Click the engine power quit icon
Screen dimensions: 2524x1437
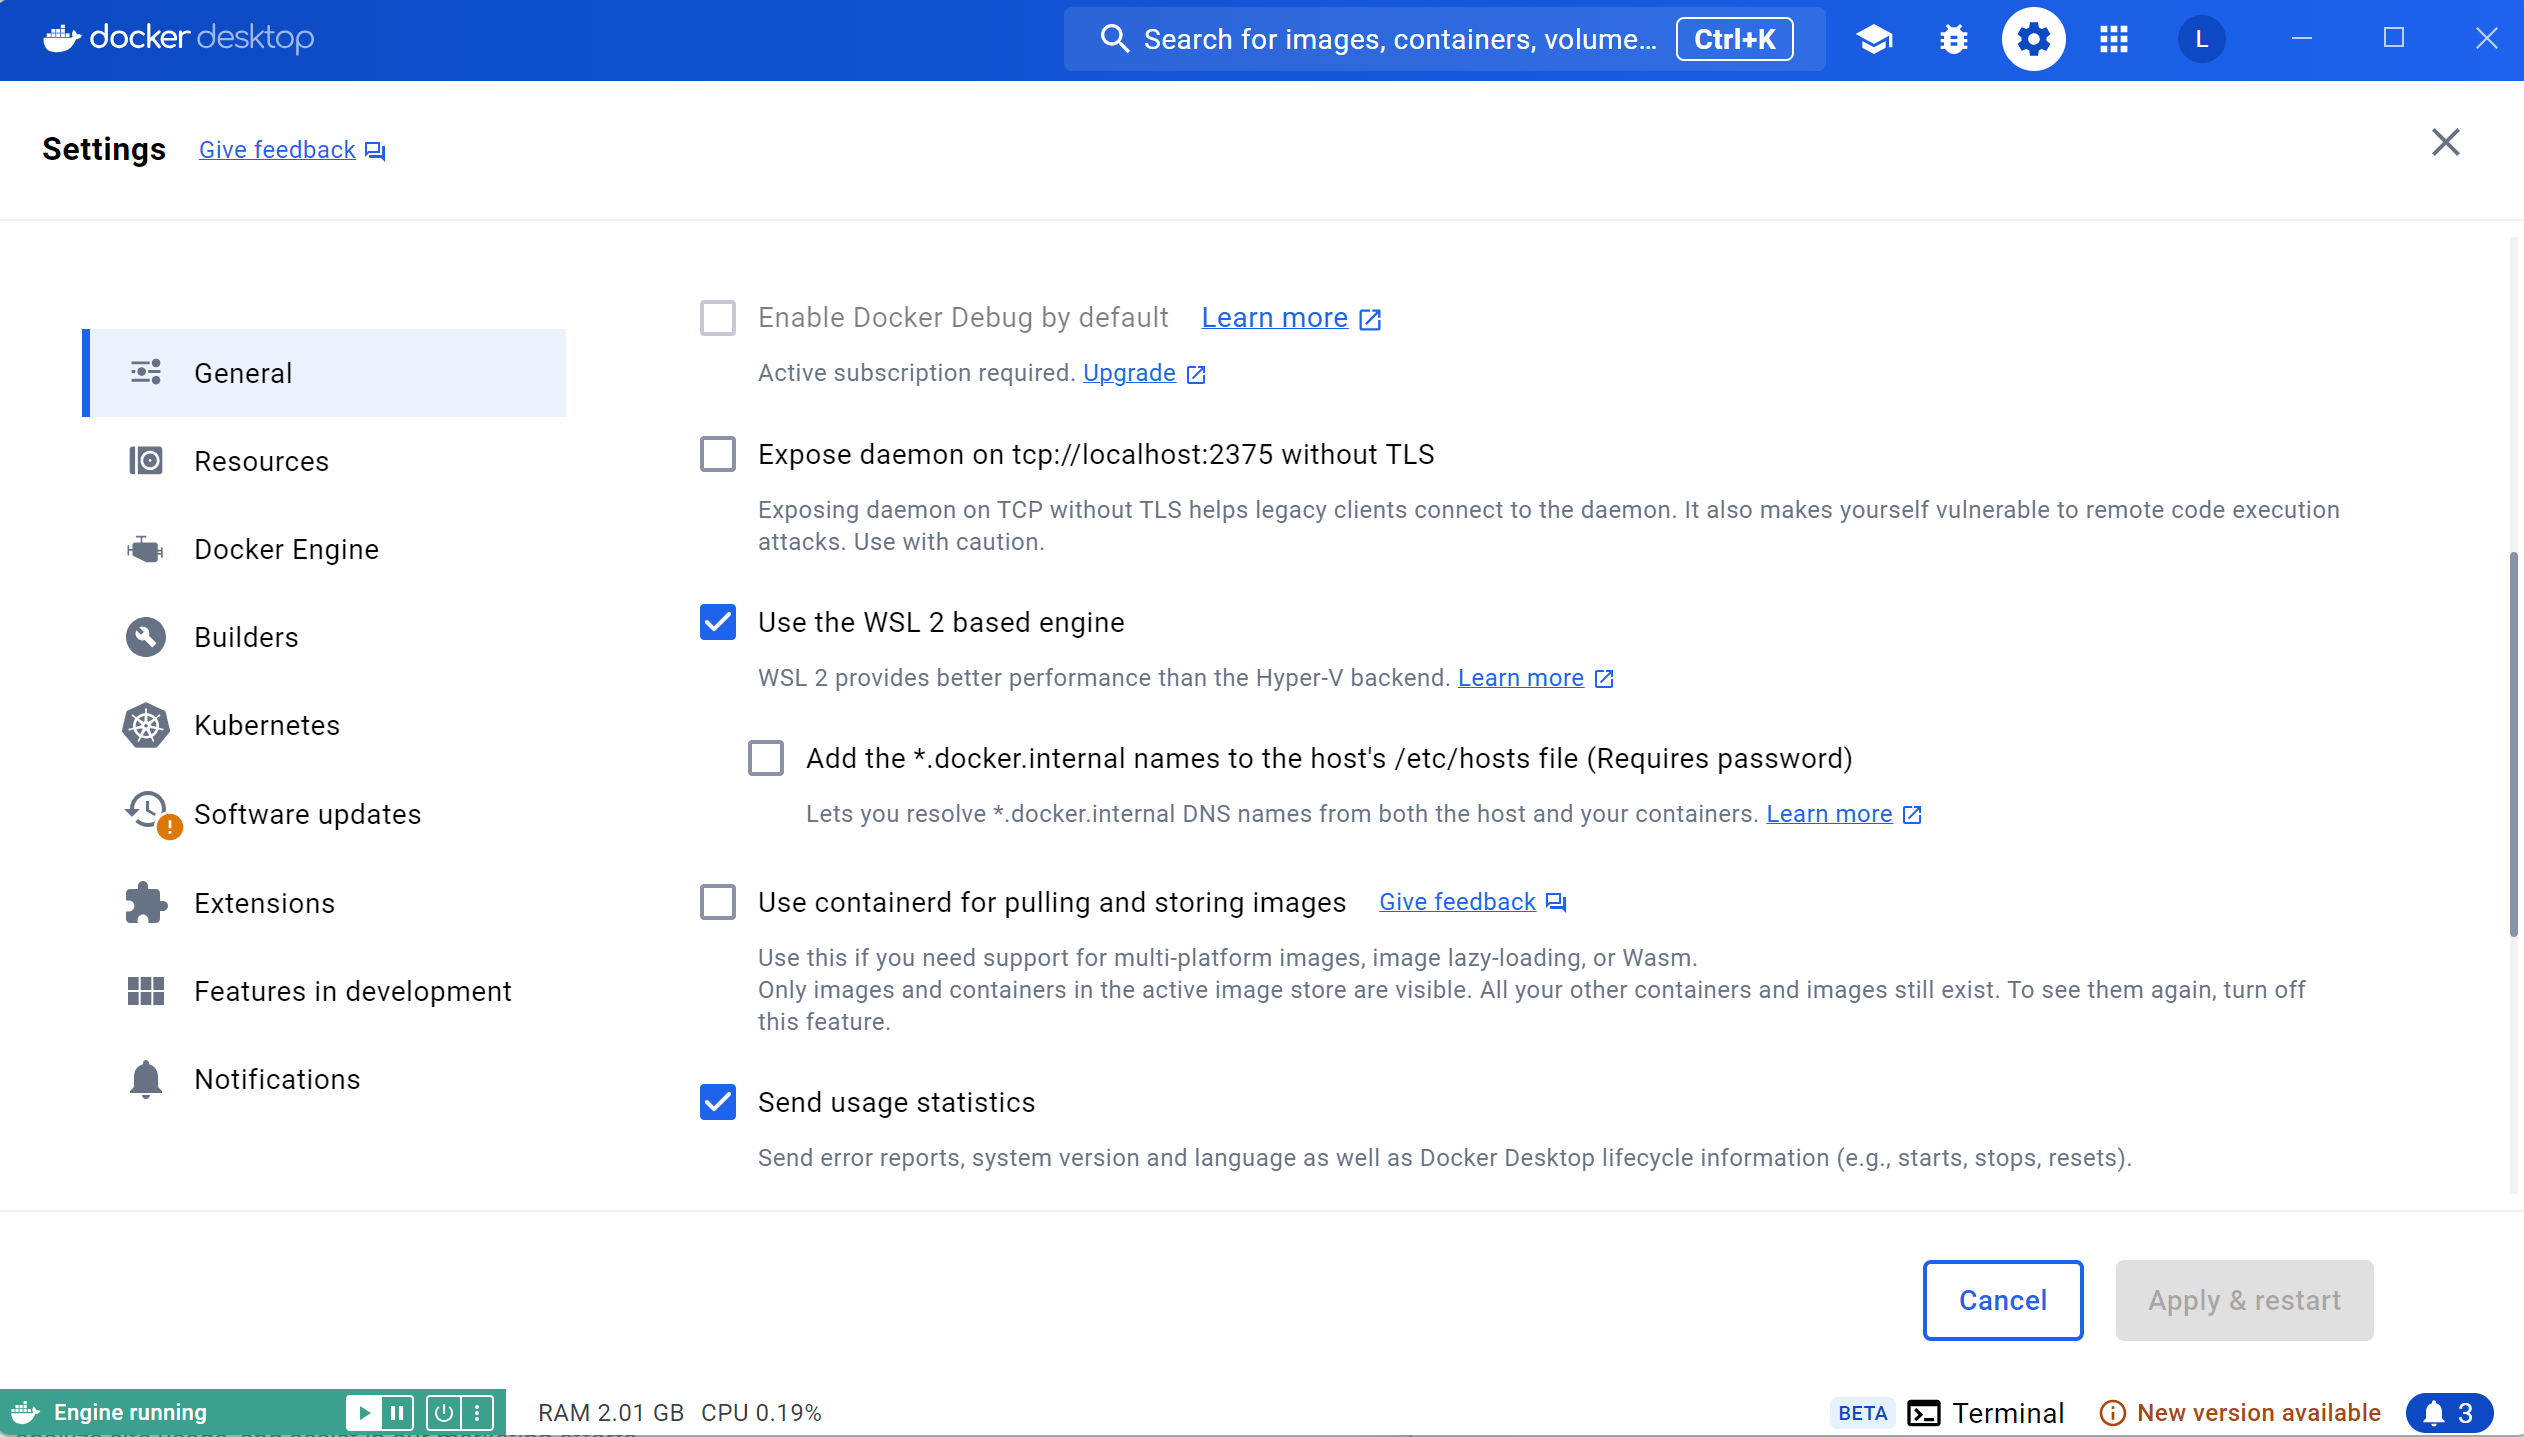[x=443, y=1412]
